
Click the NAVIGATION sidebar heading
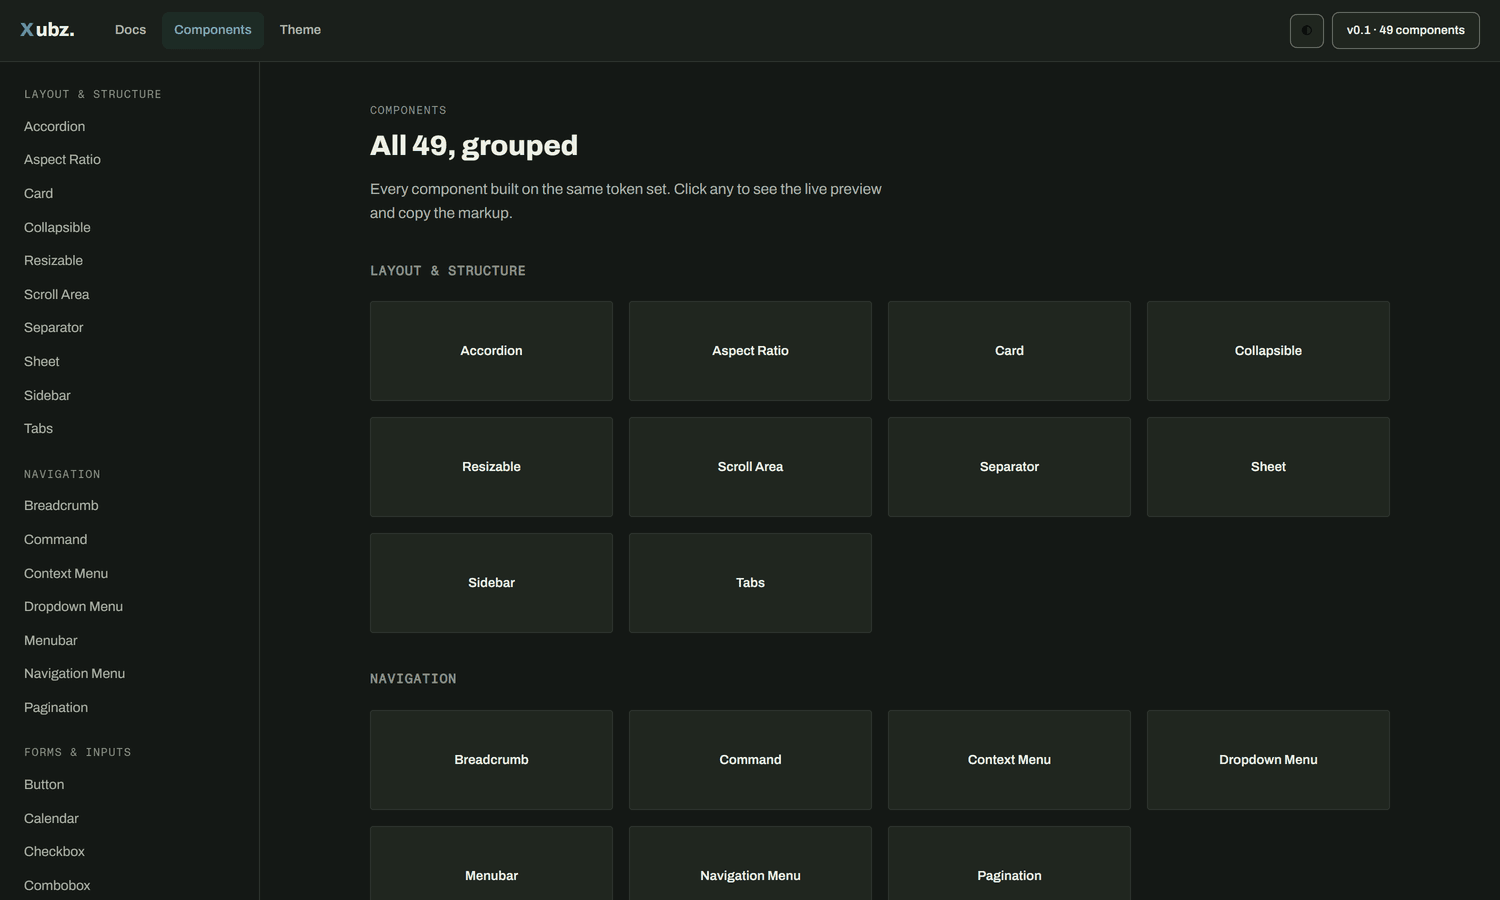click(x=62, y=474)
